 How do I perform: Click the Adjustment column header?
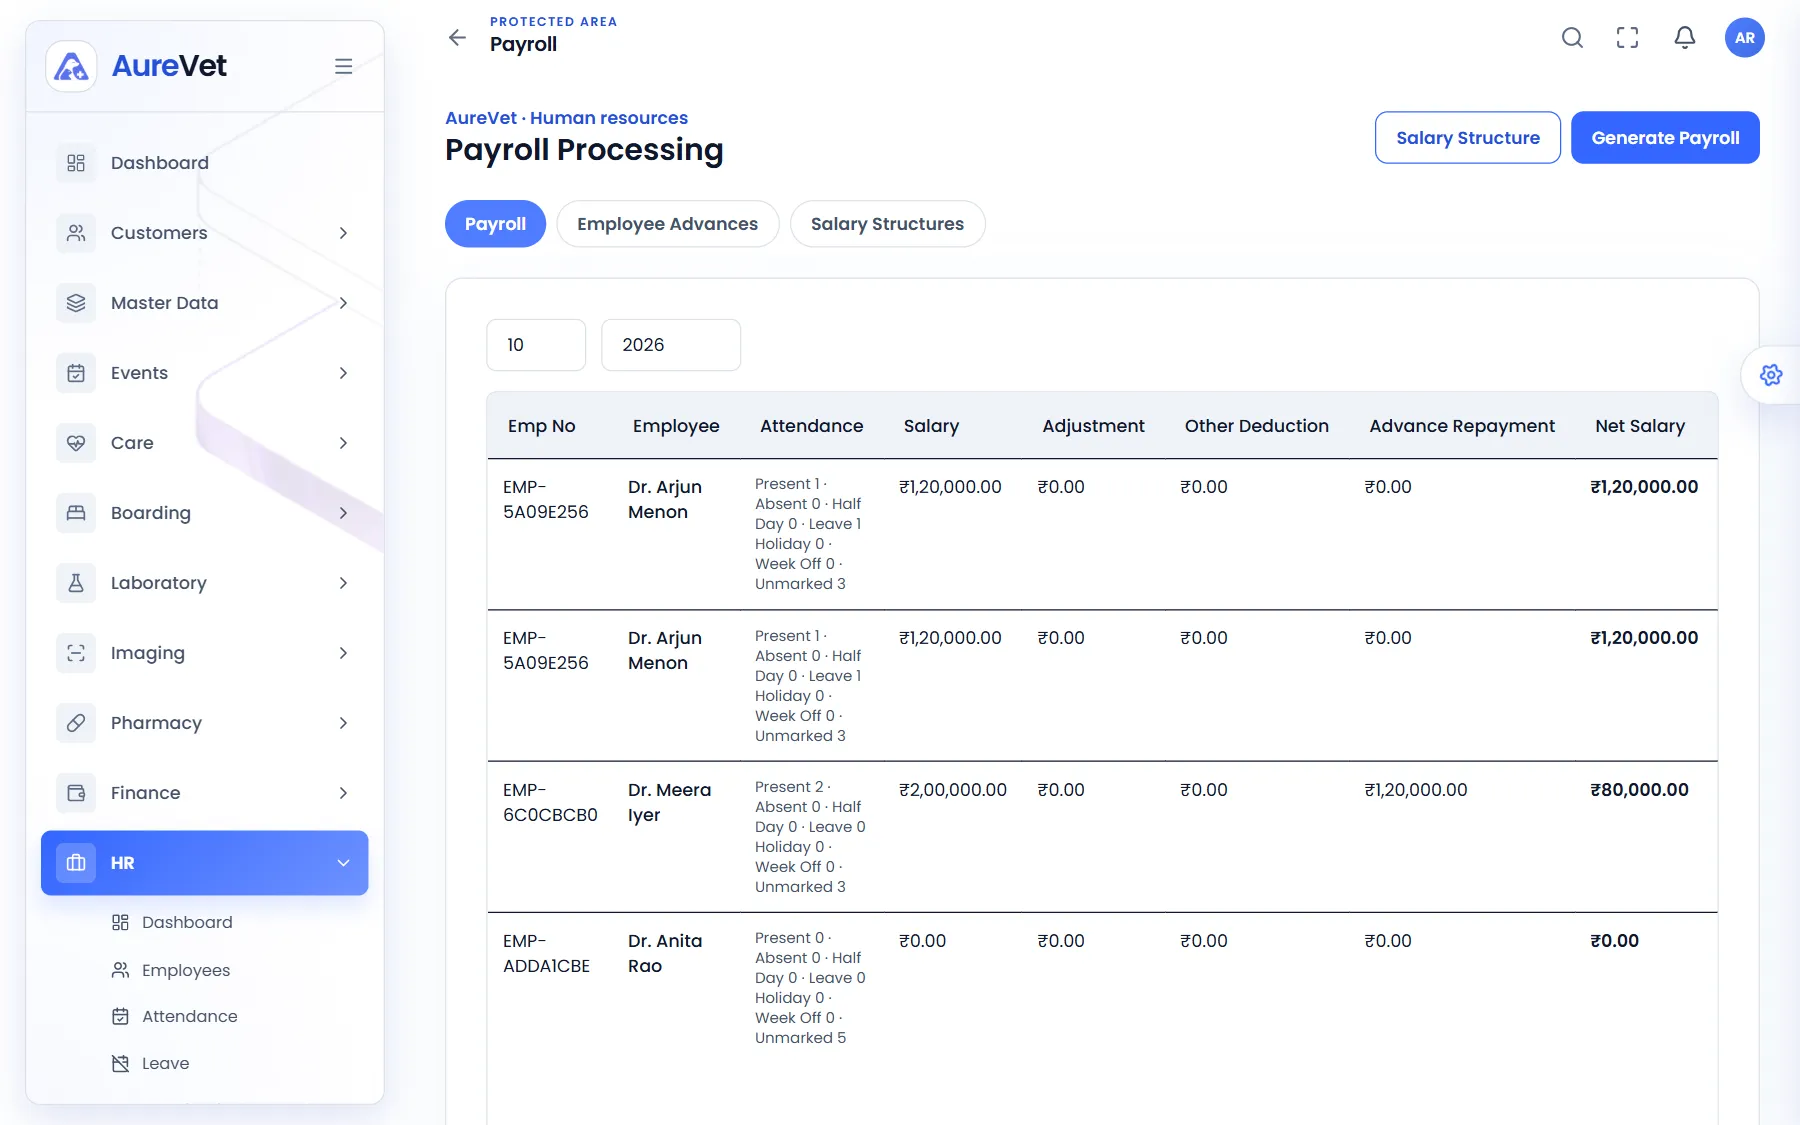click(1093, 426)
